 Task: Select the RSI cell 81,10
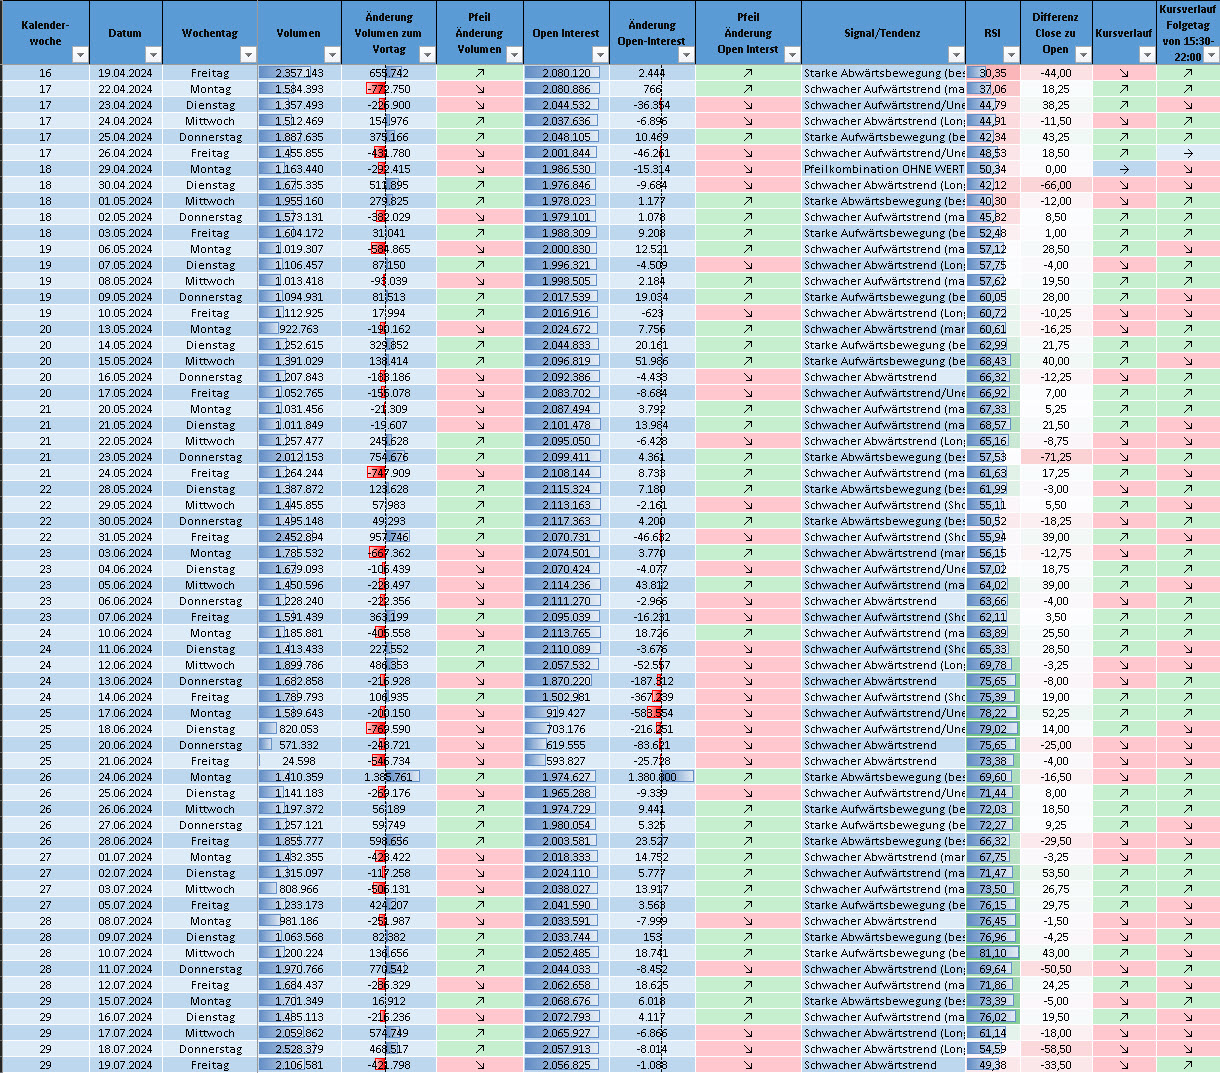(x=992, y=953)
